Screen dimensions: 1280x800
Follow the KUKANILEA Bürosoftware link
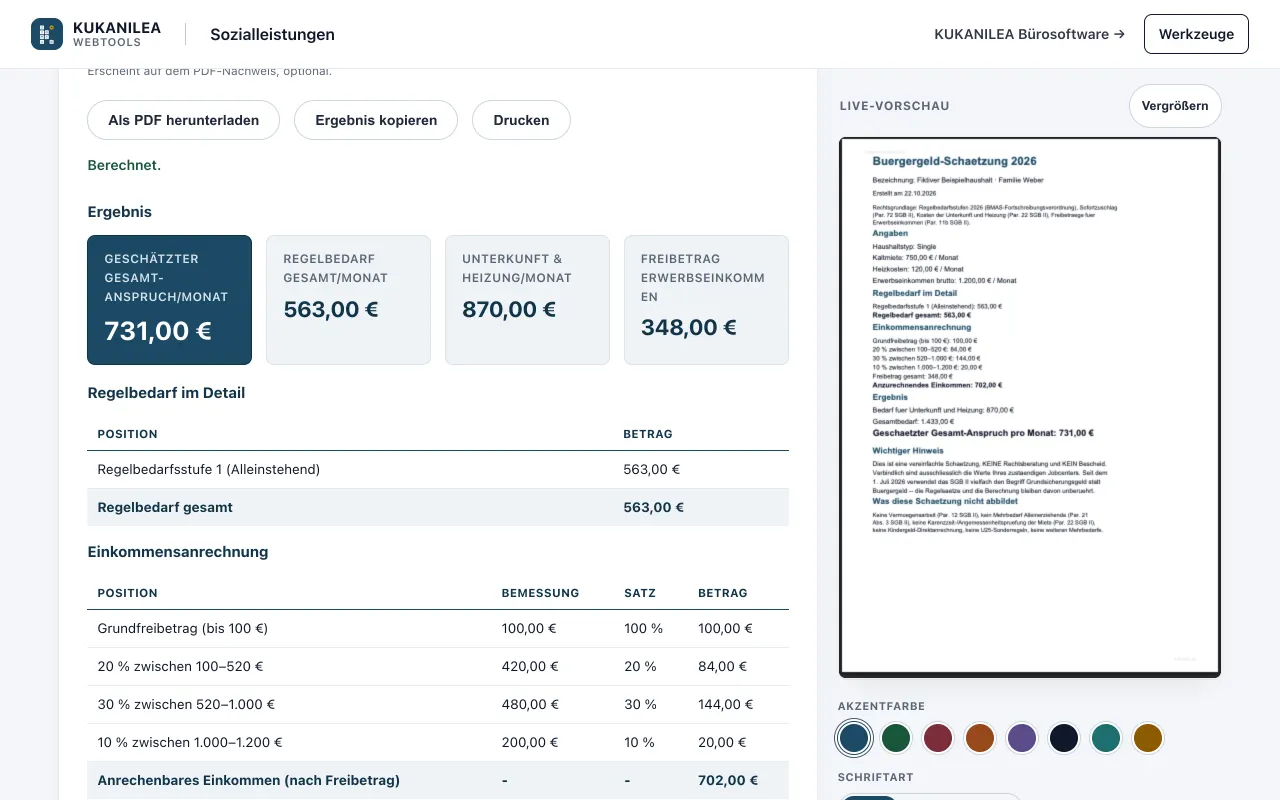point(1029,34)
